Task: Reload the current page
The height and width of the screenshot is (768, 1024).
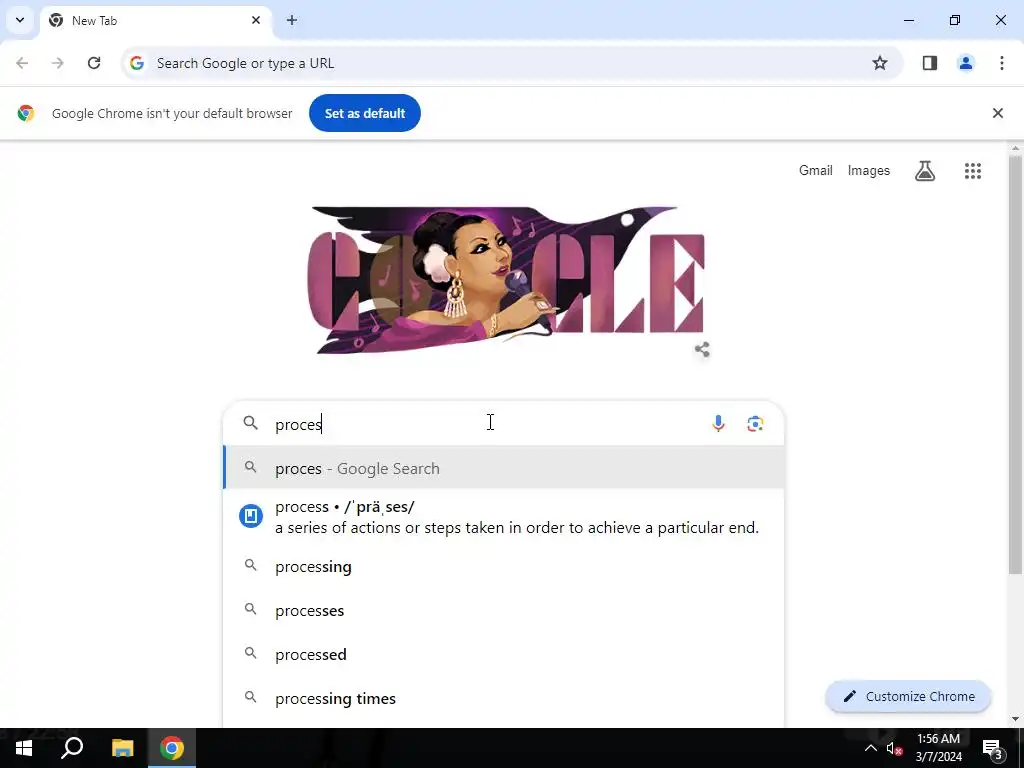Action: tap(94, 63)
